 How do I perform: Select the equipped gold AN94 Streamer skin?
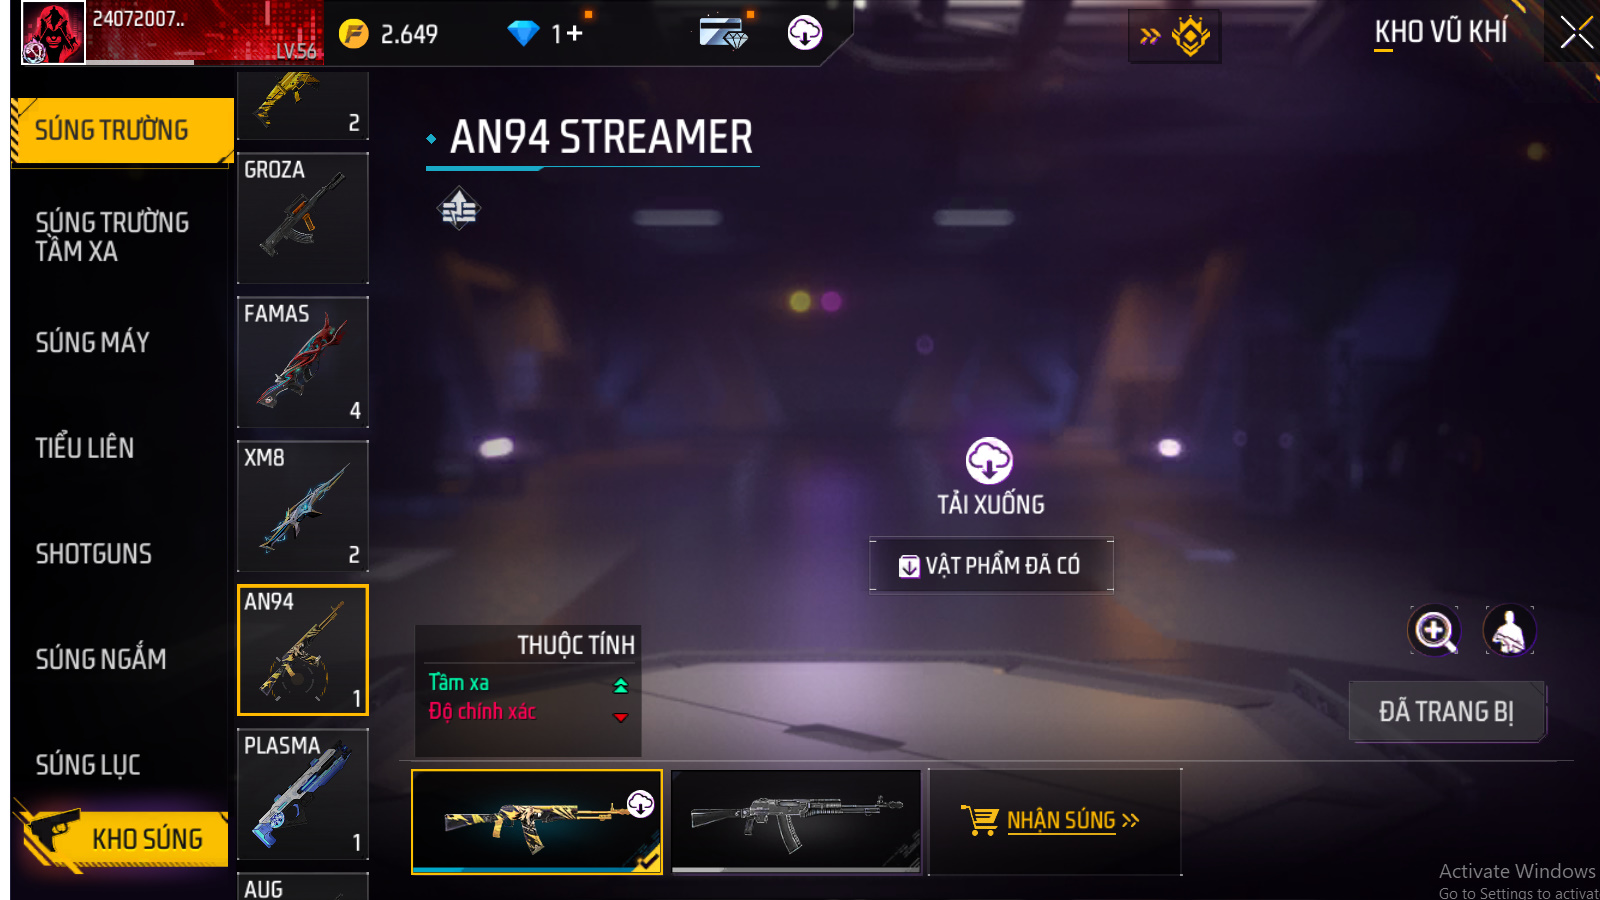537,821
